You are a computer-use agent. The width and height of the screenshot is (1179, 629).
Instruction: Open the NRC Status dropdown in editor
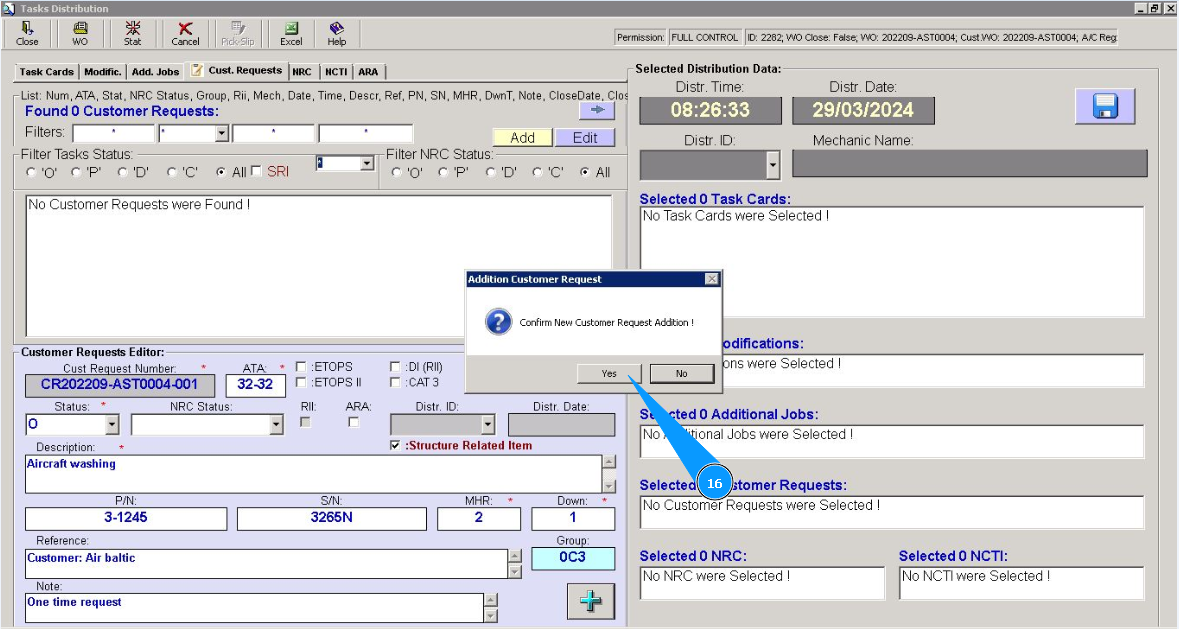pyautogui.click(x=276, y=425)
